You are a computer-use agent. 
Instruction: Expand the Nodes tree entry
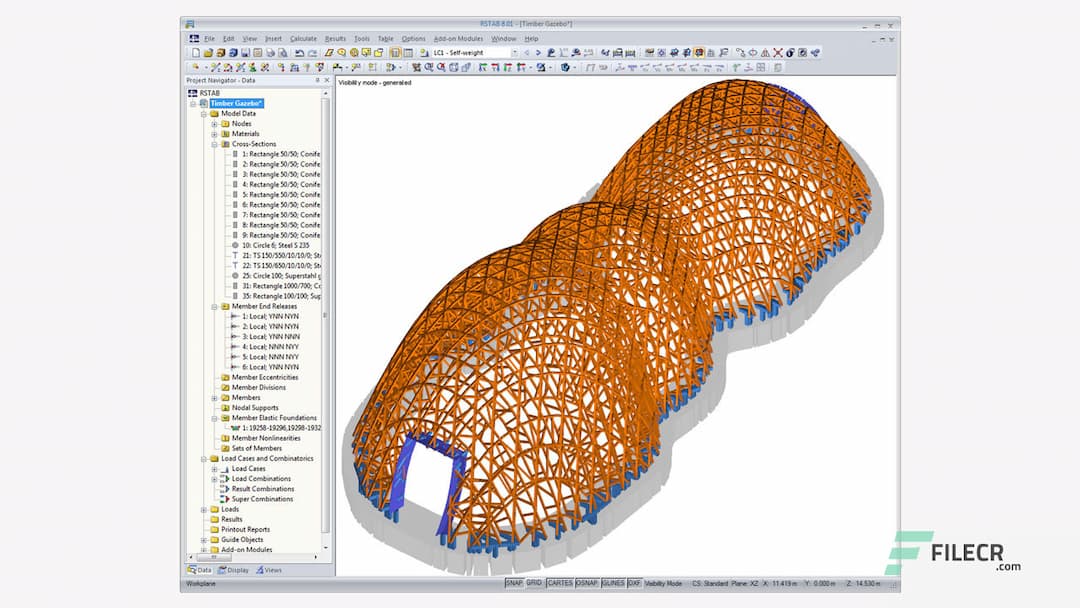(x=215, y=123)
